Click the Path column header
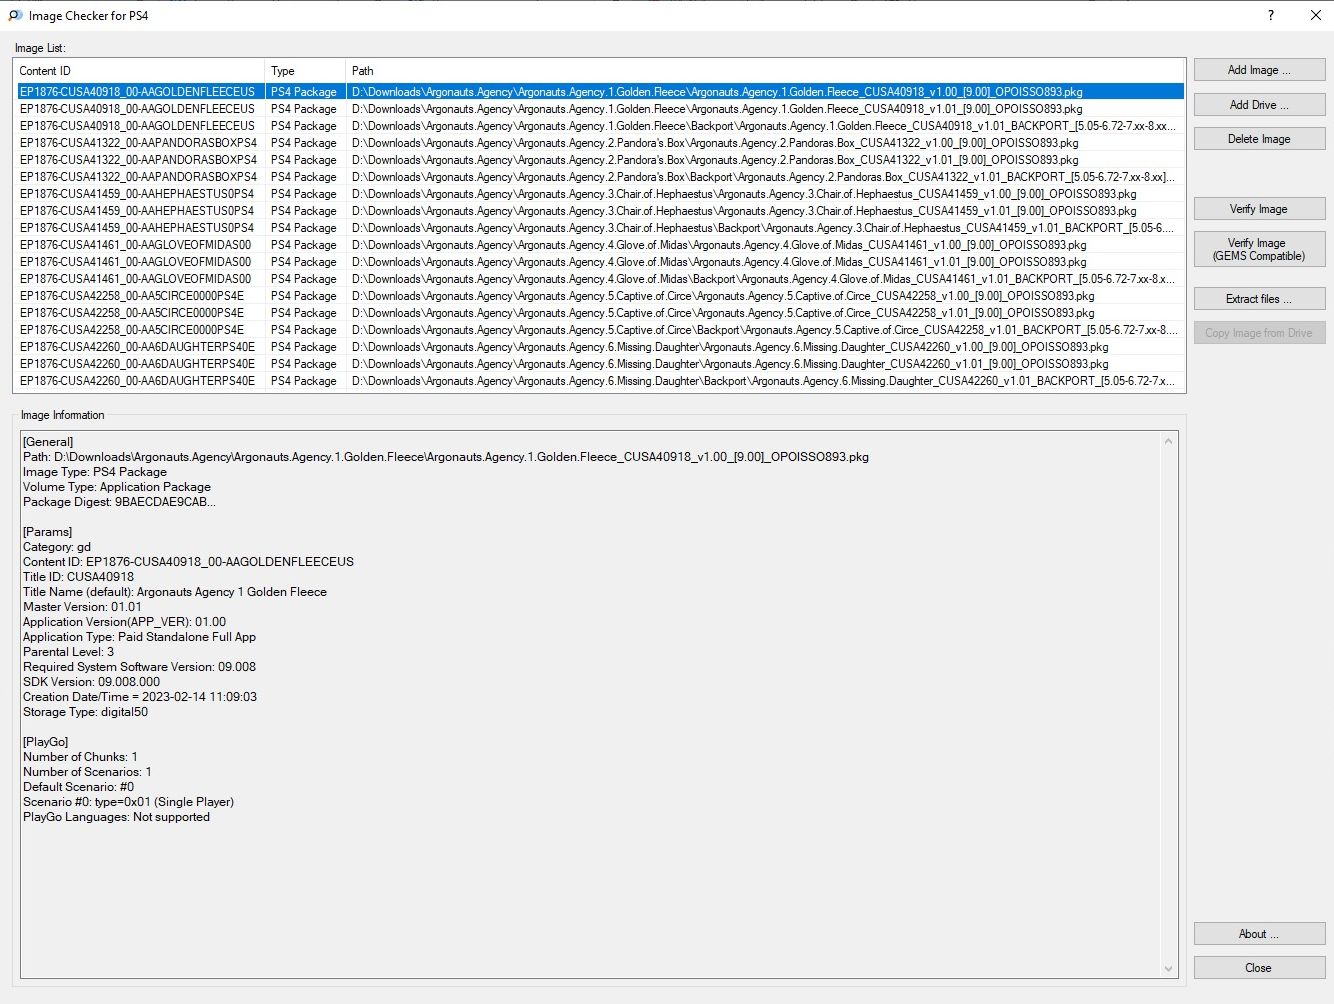Viewport: 1334px width, 1004px height. (764, 71)
